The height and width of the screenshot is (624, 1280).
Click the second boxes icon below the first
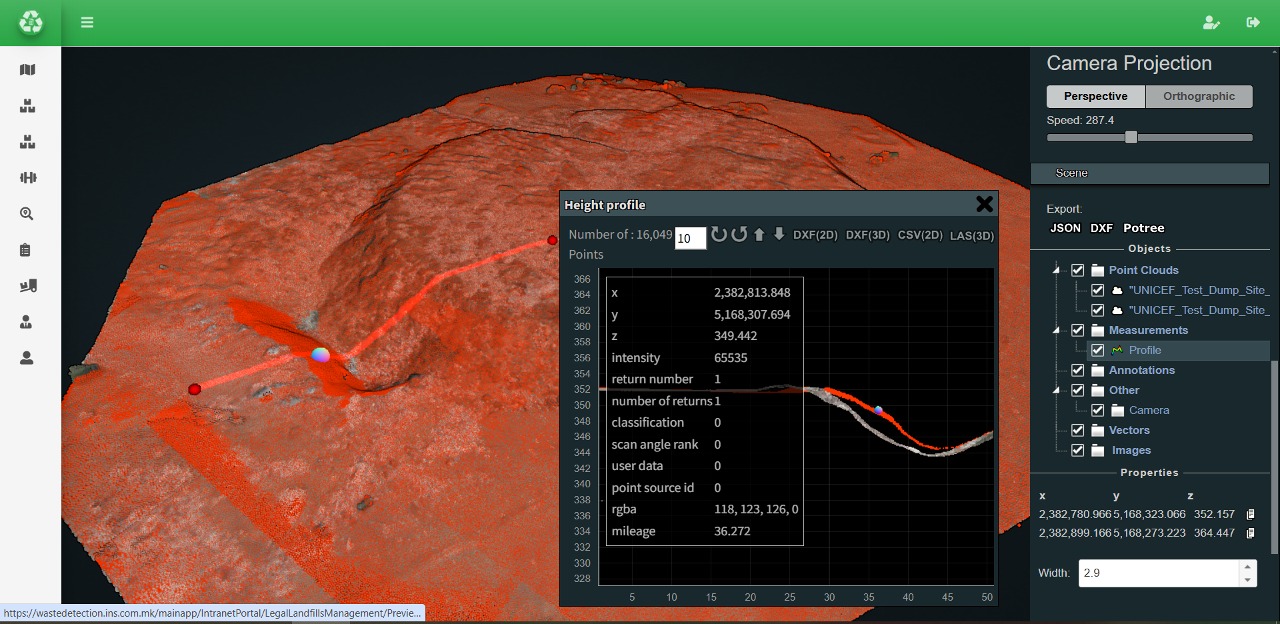coord(27,142)
